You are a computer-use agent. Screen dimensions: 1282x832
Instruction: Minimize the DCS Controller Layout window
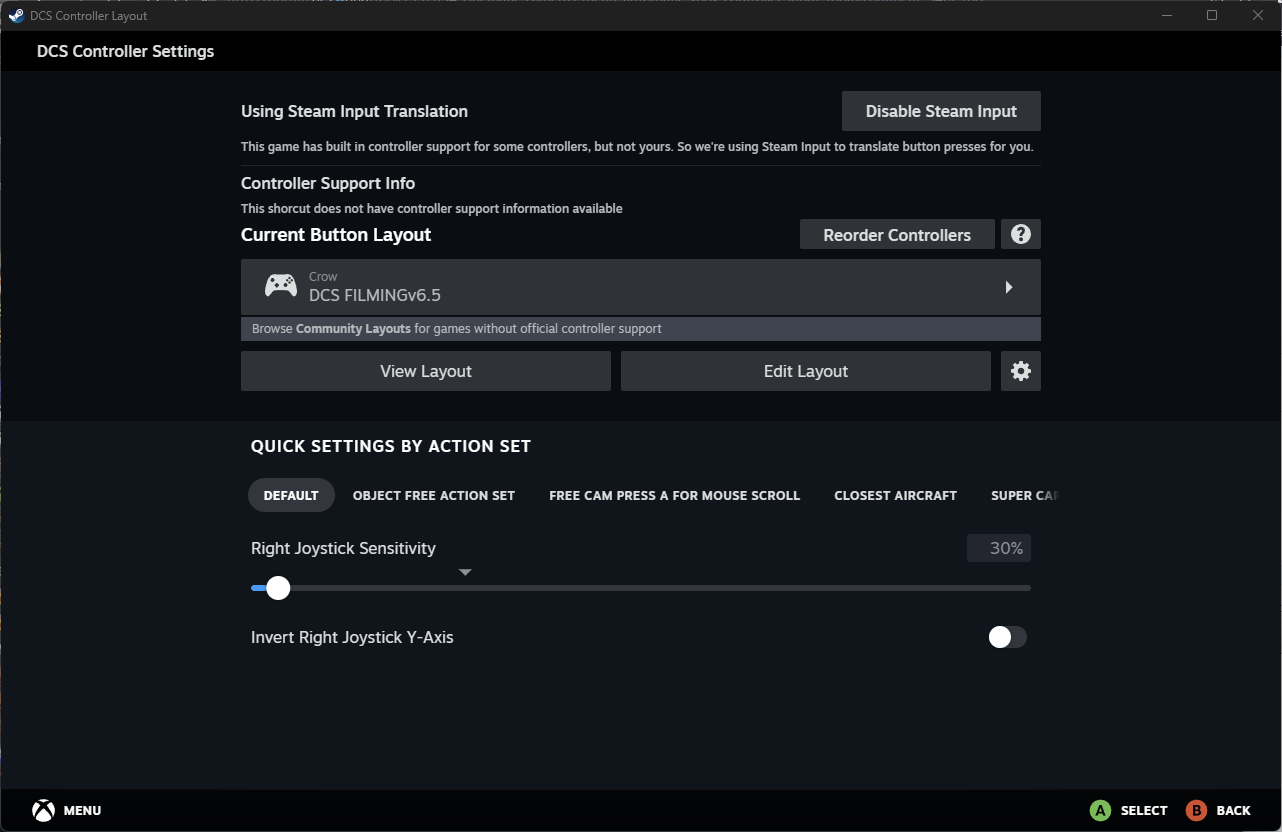(1165, 15)
